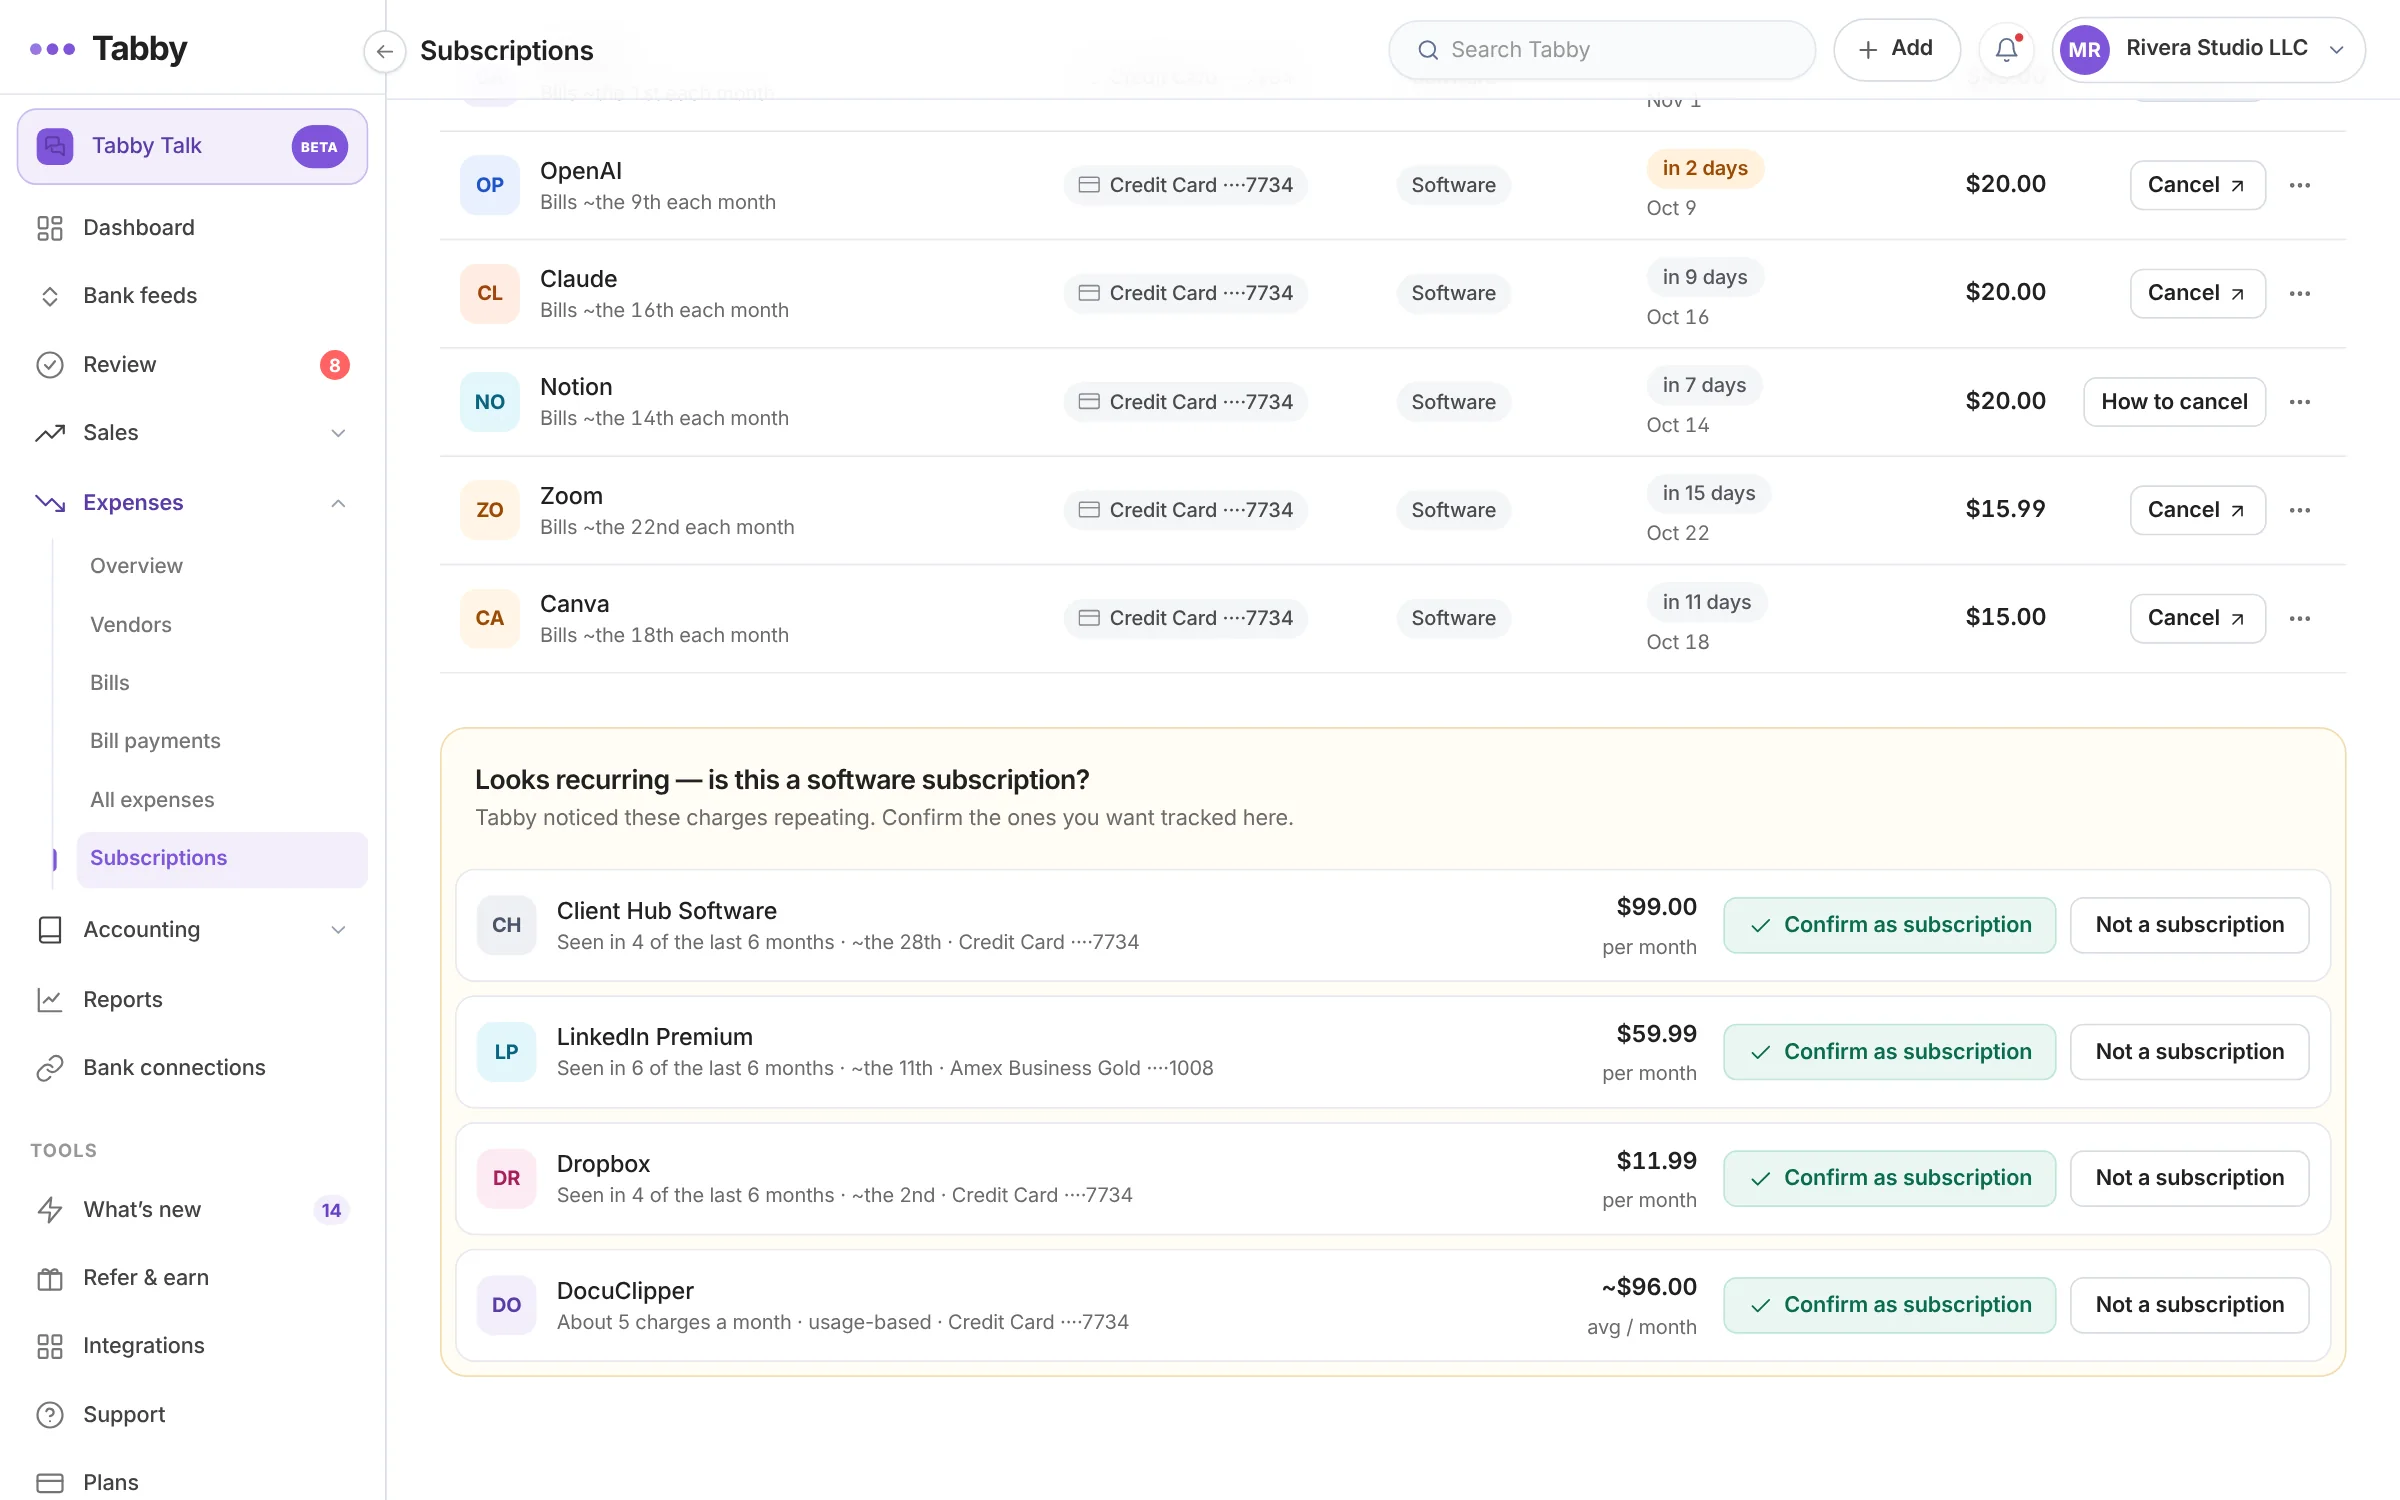
Task: Click the Review count badge 8
Action: pyautogui.click(x=334, y=365)
